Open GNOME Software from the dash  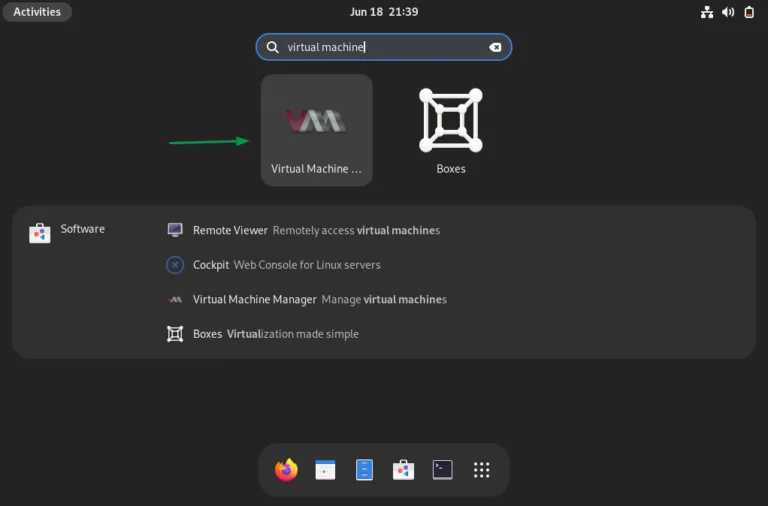pos(404,470)
